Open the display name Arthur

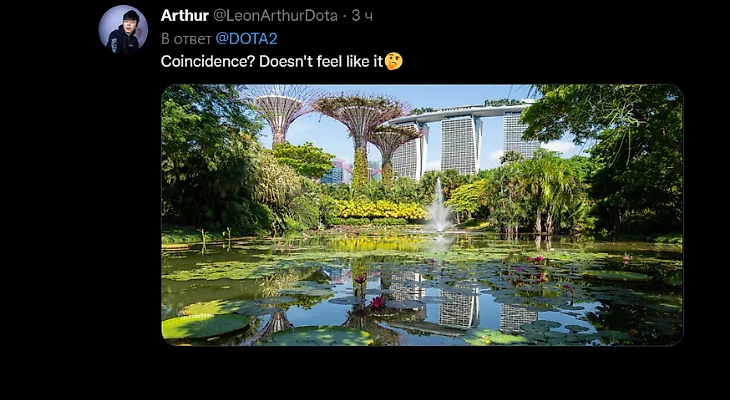(184, 15)
